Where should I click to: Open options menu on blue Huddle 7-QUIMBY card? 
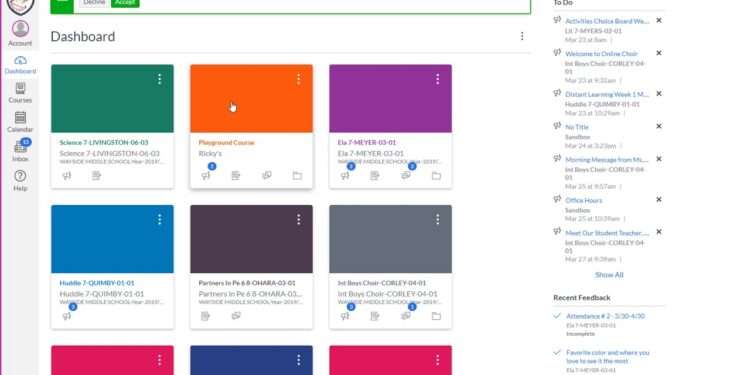tap(159, 220)
